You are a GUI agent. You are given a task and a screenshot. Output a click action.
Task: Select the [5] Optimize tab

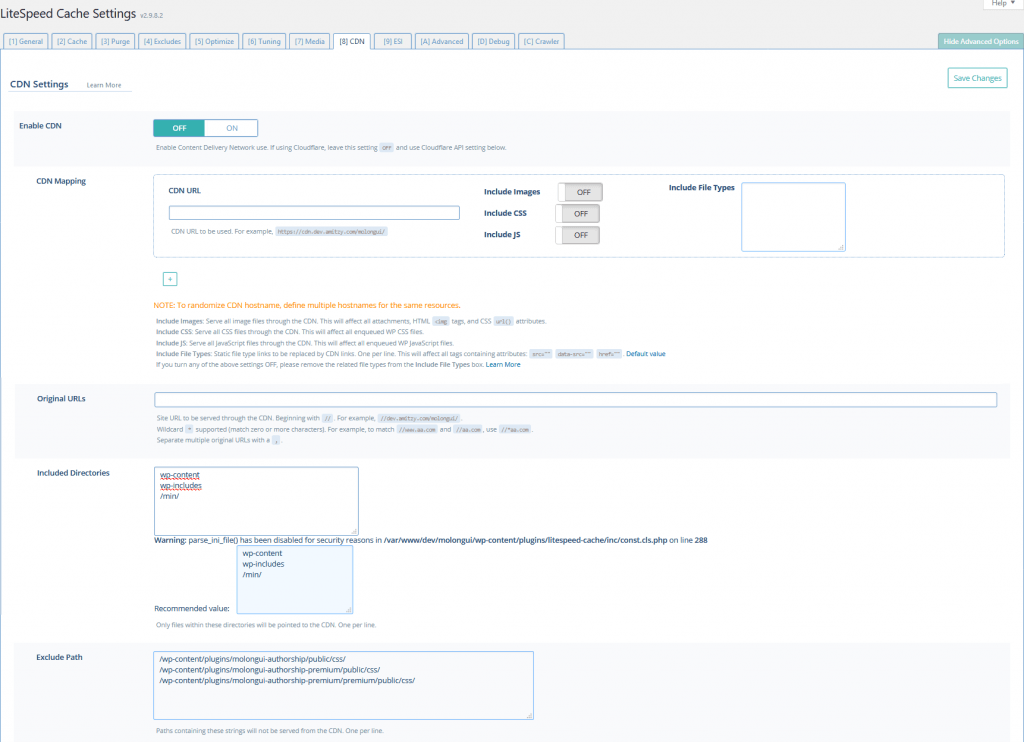tap(214, 41)
